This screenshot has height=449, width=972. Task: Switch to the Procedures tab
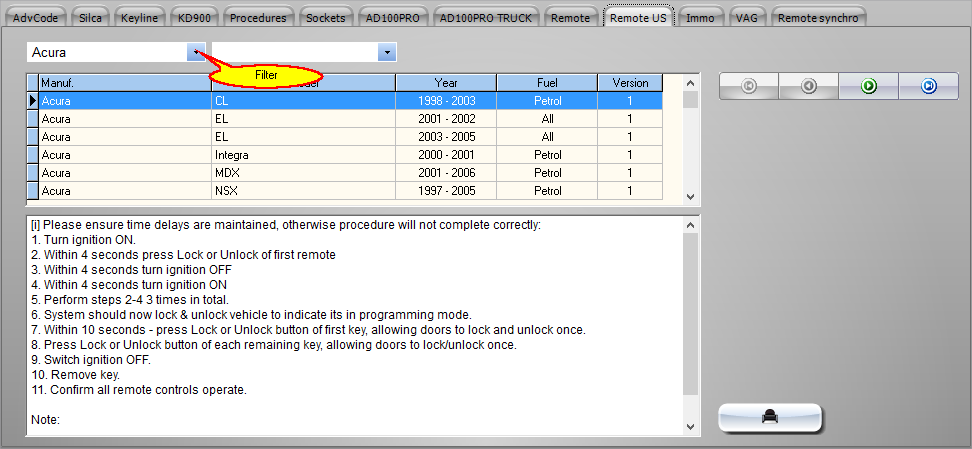click(x=257, y=18)
